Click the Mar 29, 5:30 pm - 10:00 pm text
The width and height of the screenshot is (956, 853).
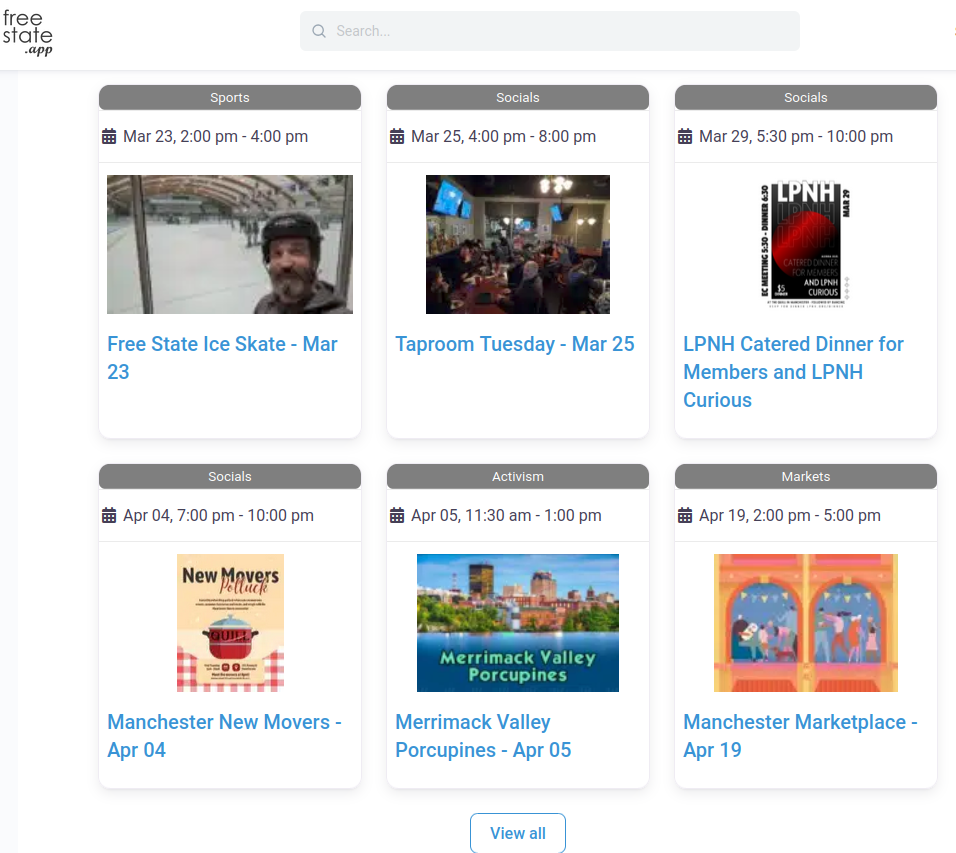[796, 137]
